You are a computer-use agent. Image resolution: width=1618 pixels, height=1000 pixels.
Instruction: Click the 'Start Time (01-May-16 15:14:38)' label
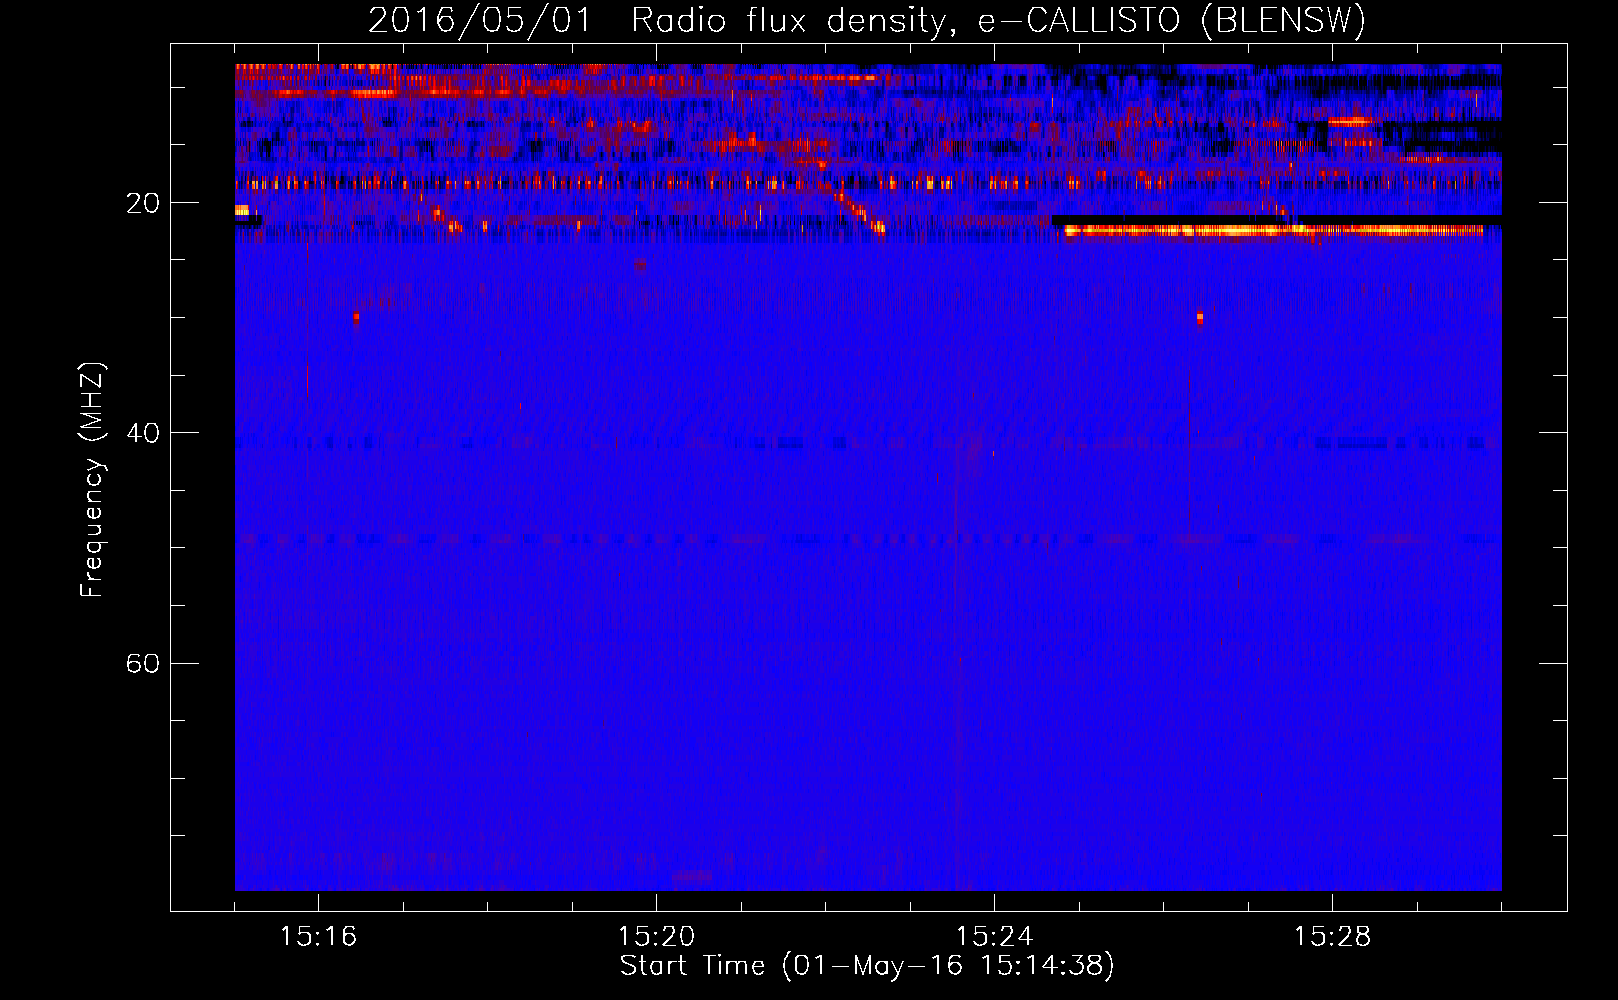(x=866, y=966)
